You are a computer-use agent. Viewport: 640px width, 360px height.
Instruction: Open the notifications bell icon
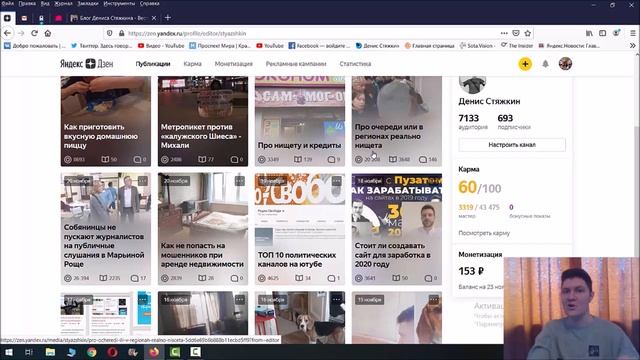click(545, 64)
